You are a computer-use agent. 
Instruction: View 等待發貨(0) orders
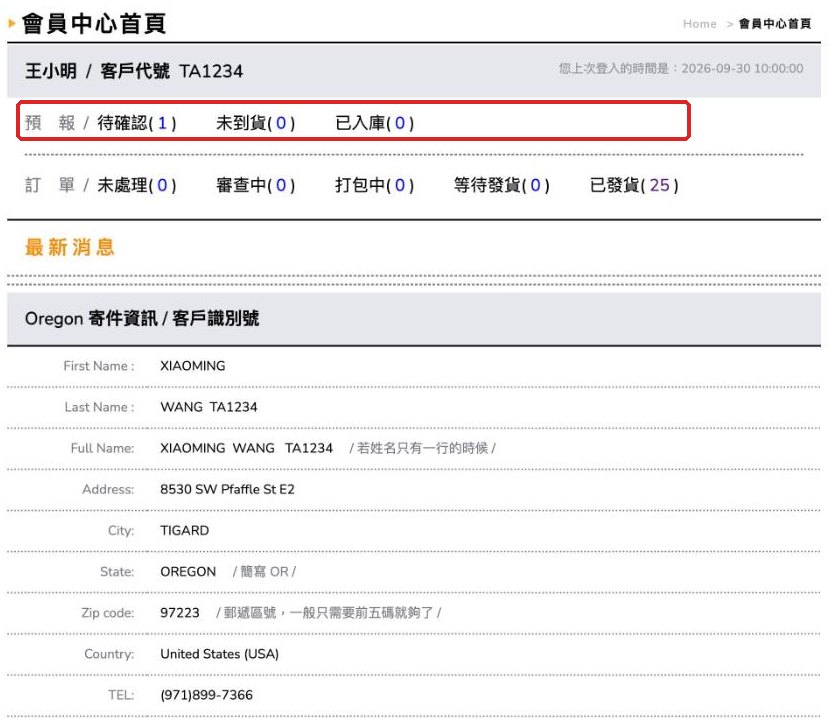[501, 185]
